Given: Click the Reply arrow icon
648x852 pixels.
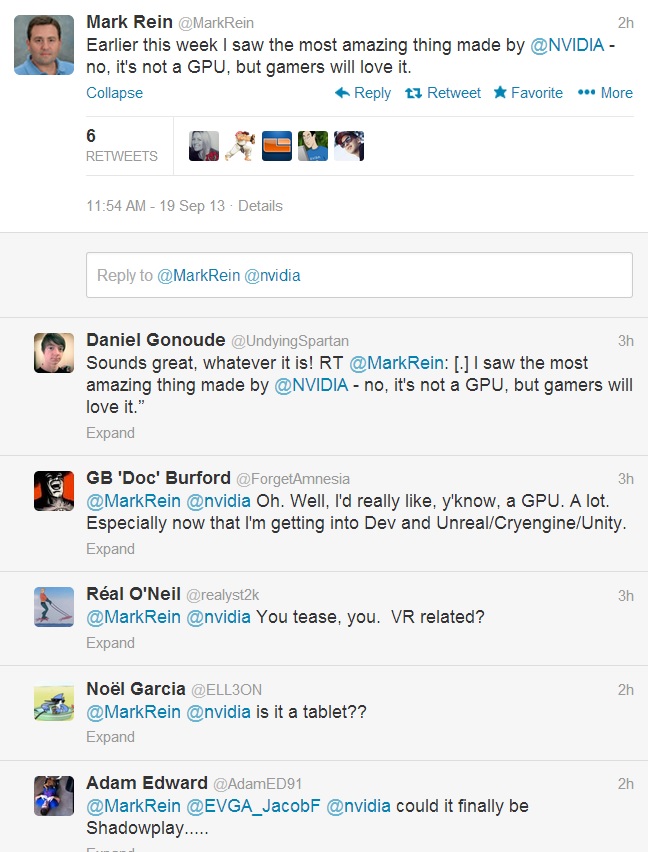Looking at the screenshot, I should tap(342, 93).
